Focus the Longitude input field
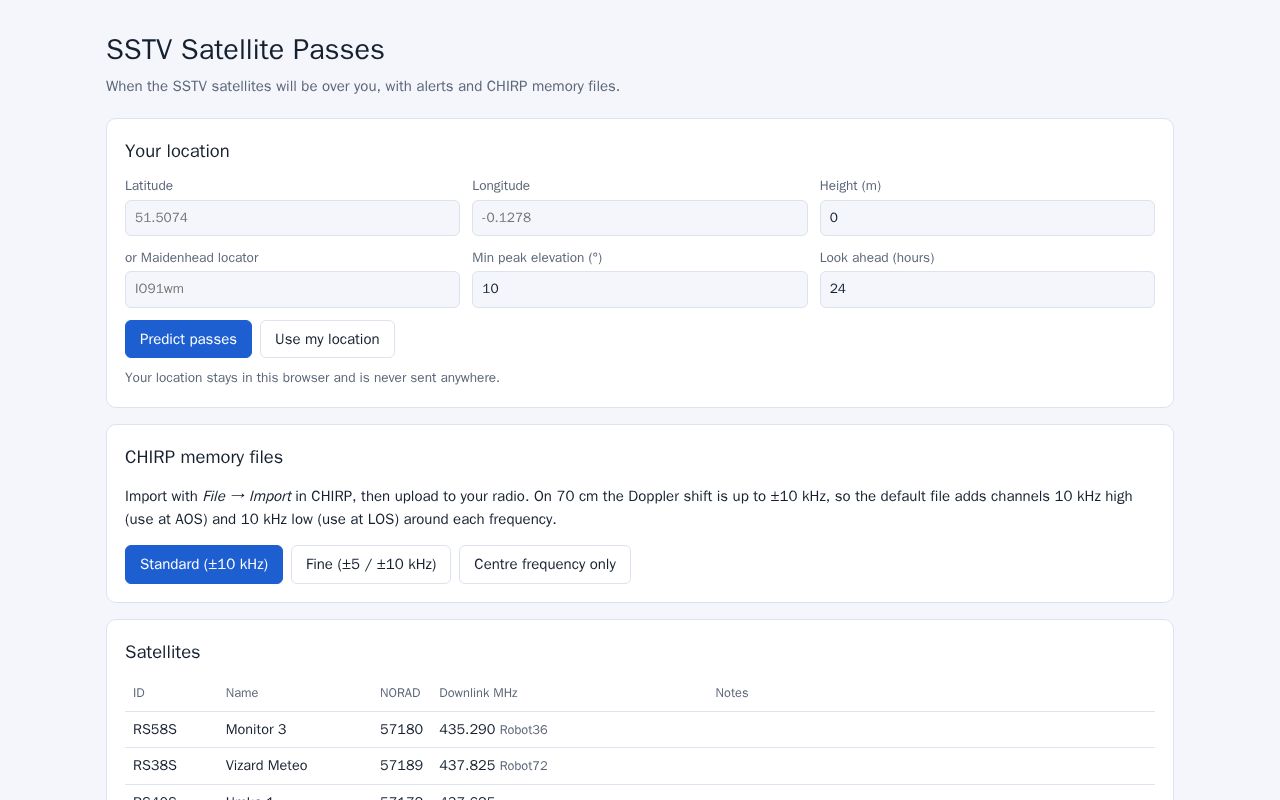1280x800 pixels. pyautogui.click(x=640, y=218)
